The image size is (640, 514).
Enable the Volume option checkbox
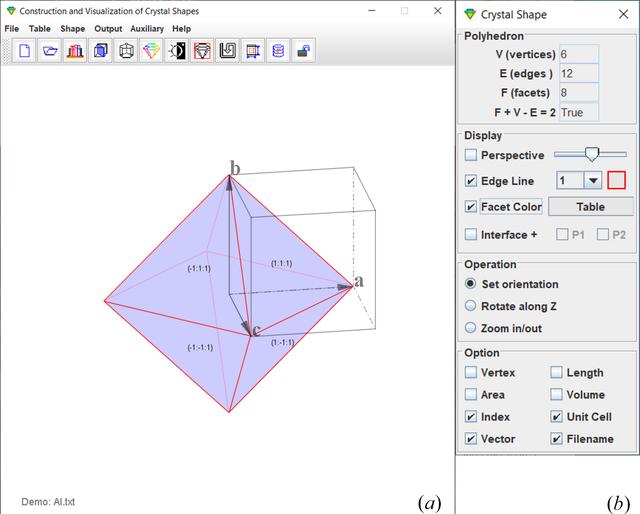[556, 394]
